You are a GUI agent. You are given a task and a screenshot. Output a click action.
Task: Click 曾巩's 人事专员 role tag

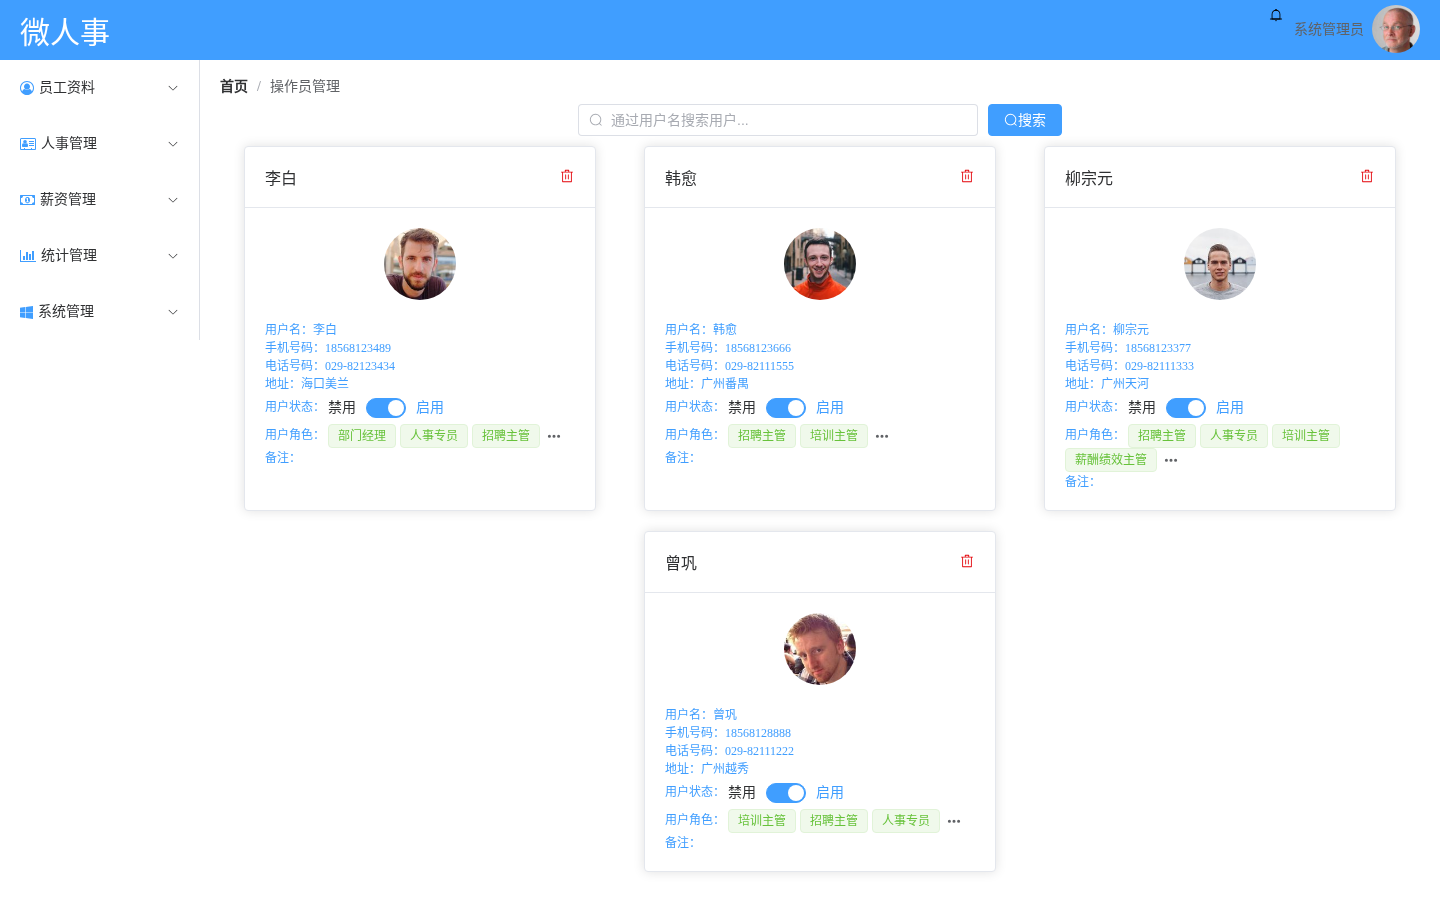(906, 821)
